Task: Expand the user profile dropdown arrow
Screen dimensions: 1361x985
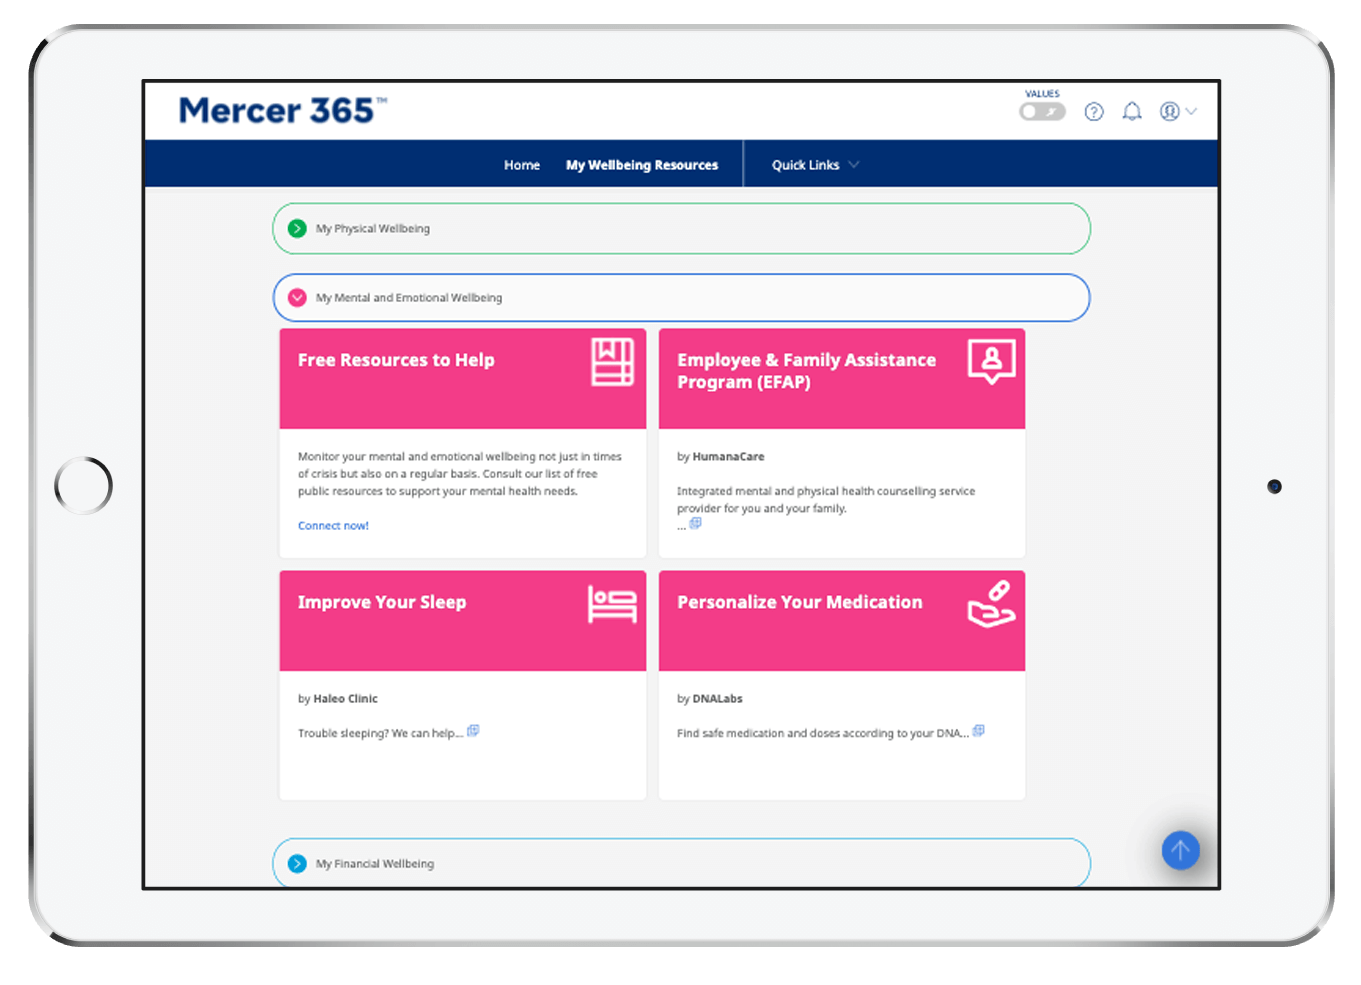Action: [x=1191, y=112]
